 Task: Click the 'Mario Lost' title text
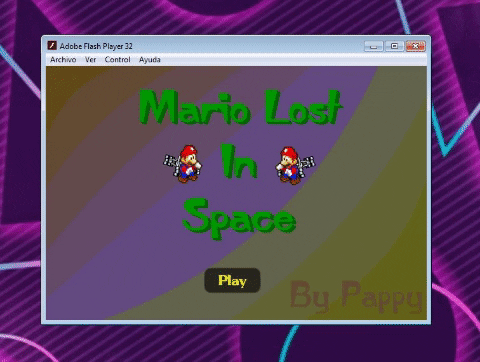(240, 107)
